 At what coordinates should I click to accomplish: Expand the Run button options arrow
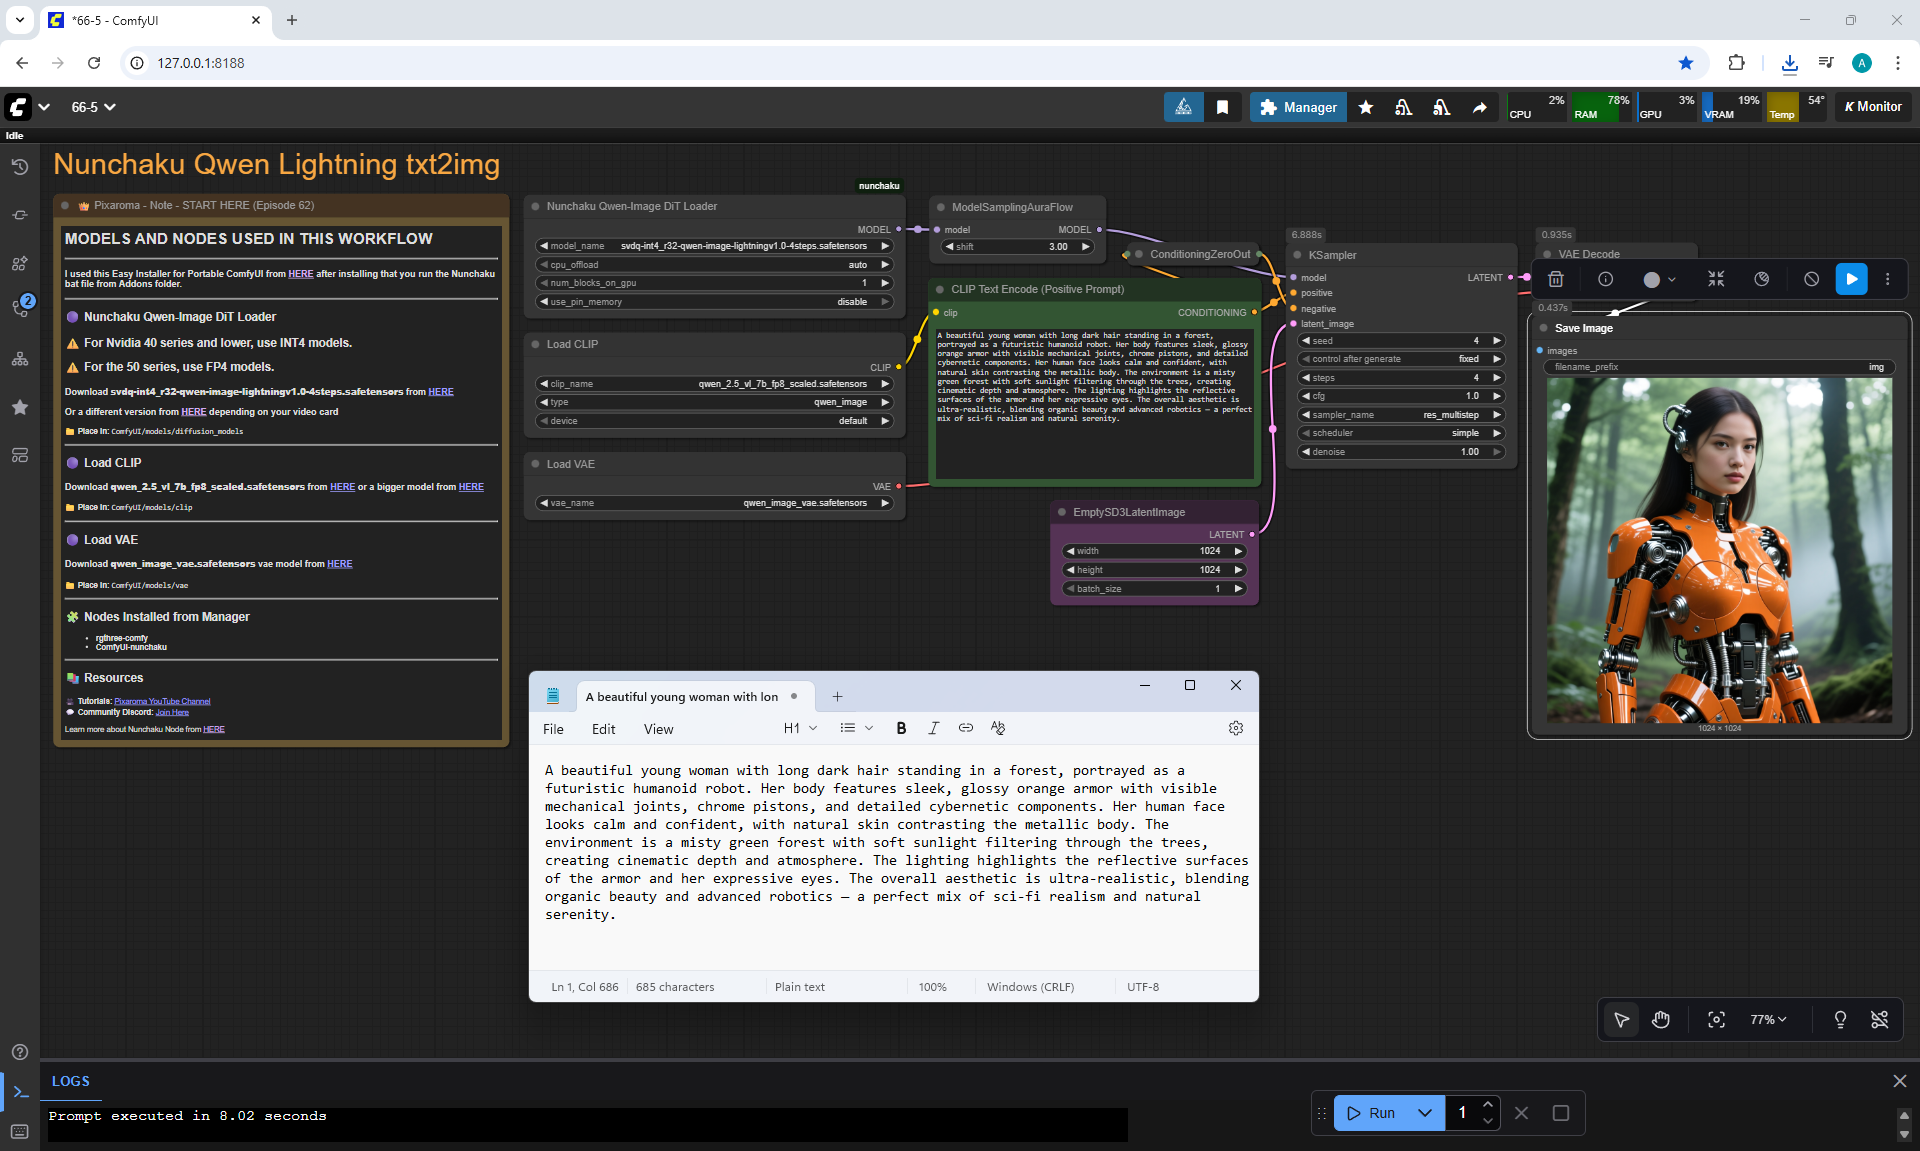1425,1113
